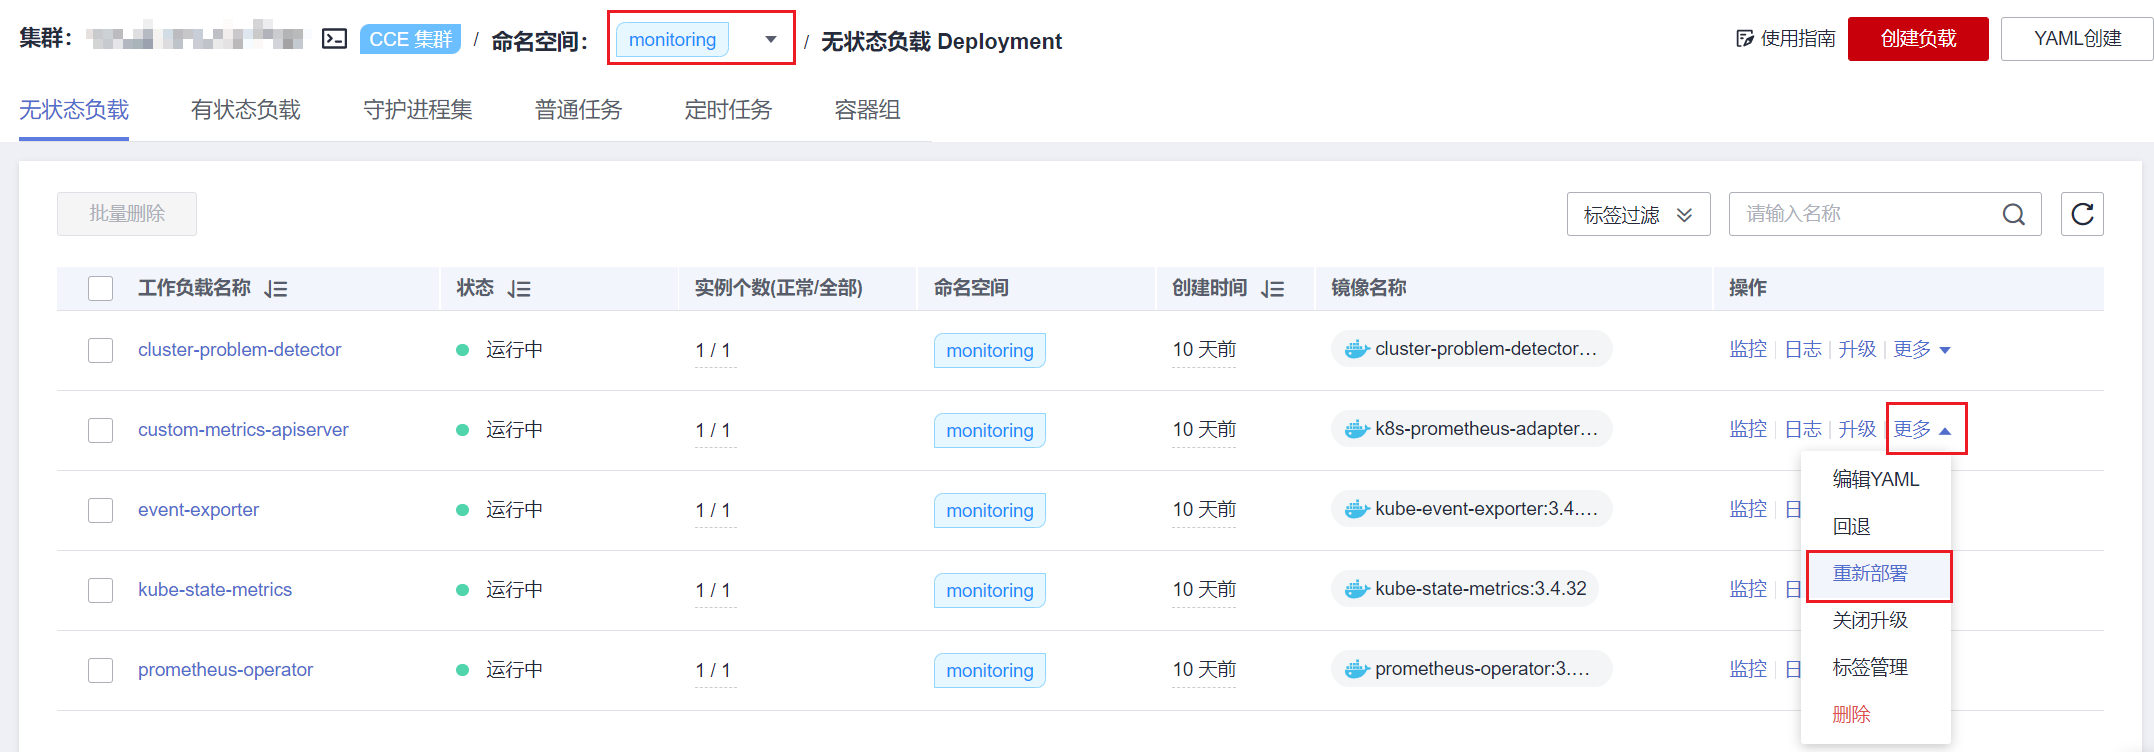Open the cluster terminal console icon
Screen dimensions: 2154x752
coord(334,39)
